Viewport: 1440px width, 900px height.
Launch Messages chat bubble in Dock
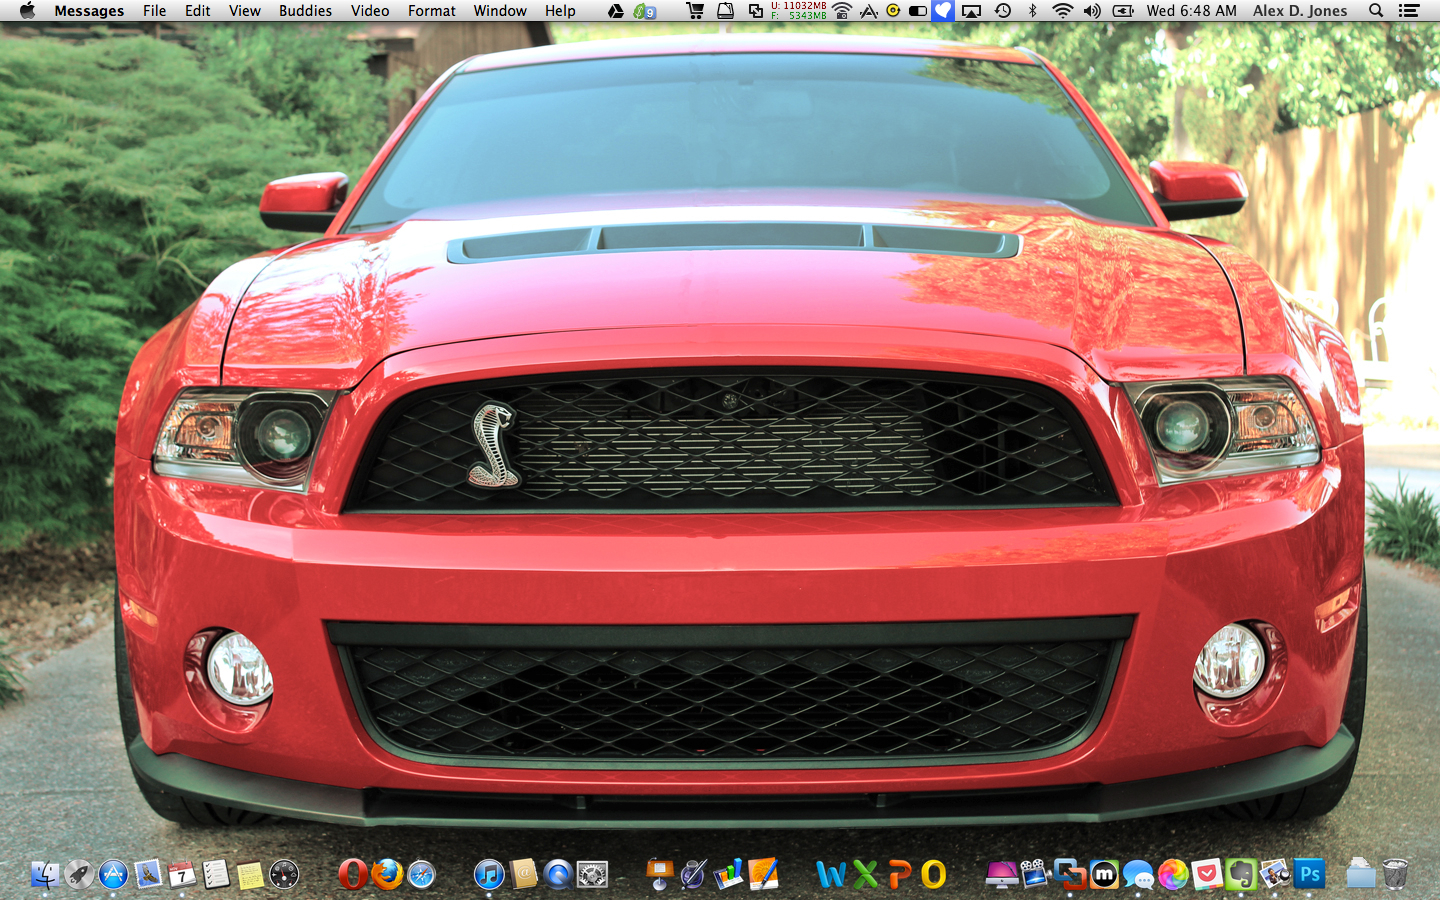[1138, 875]
